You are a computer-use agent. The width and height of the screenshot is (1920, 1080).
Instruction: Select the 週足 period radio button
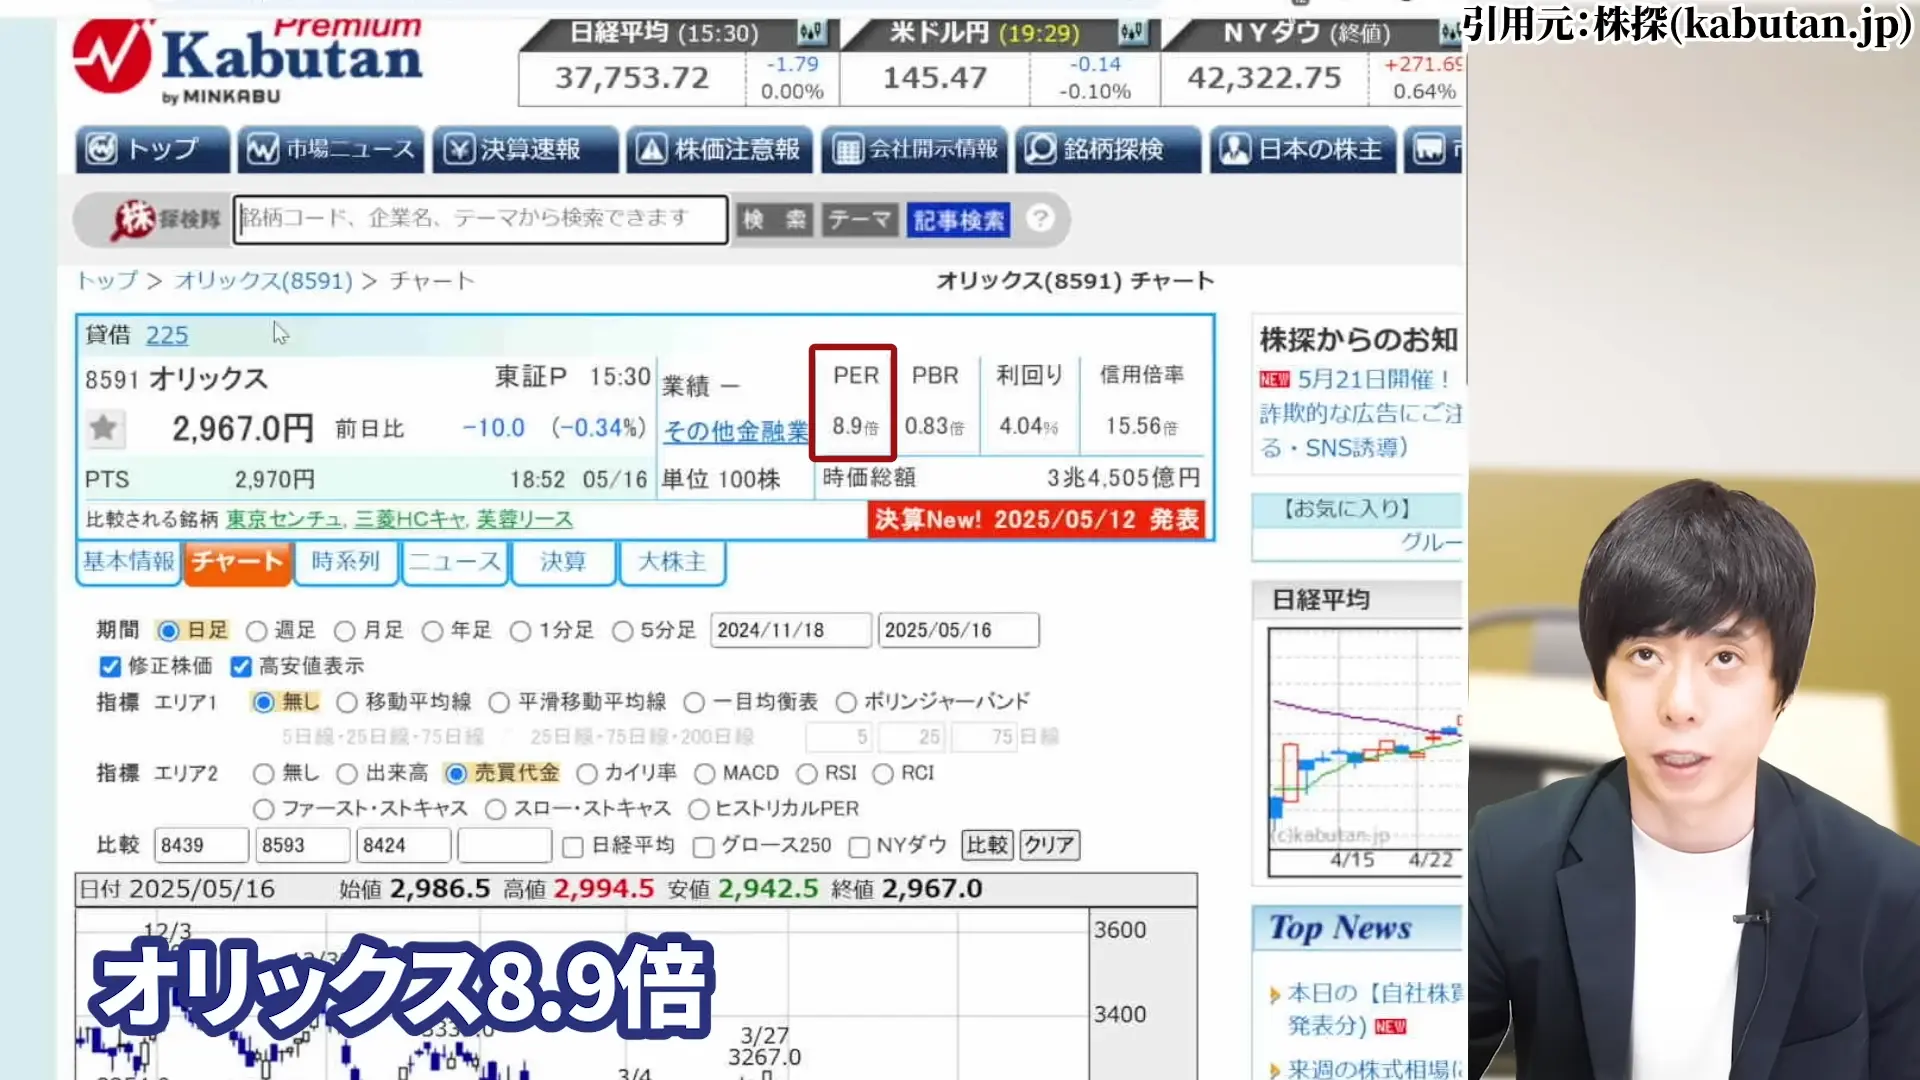(x=257, y=631)
